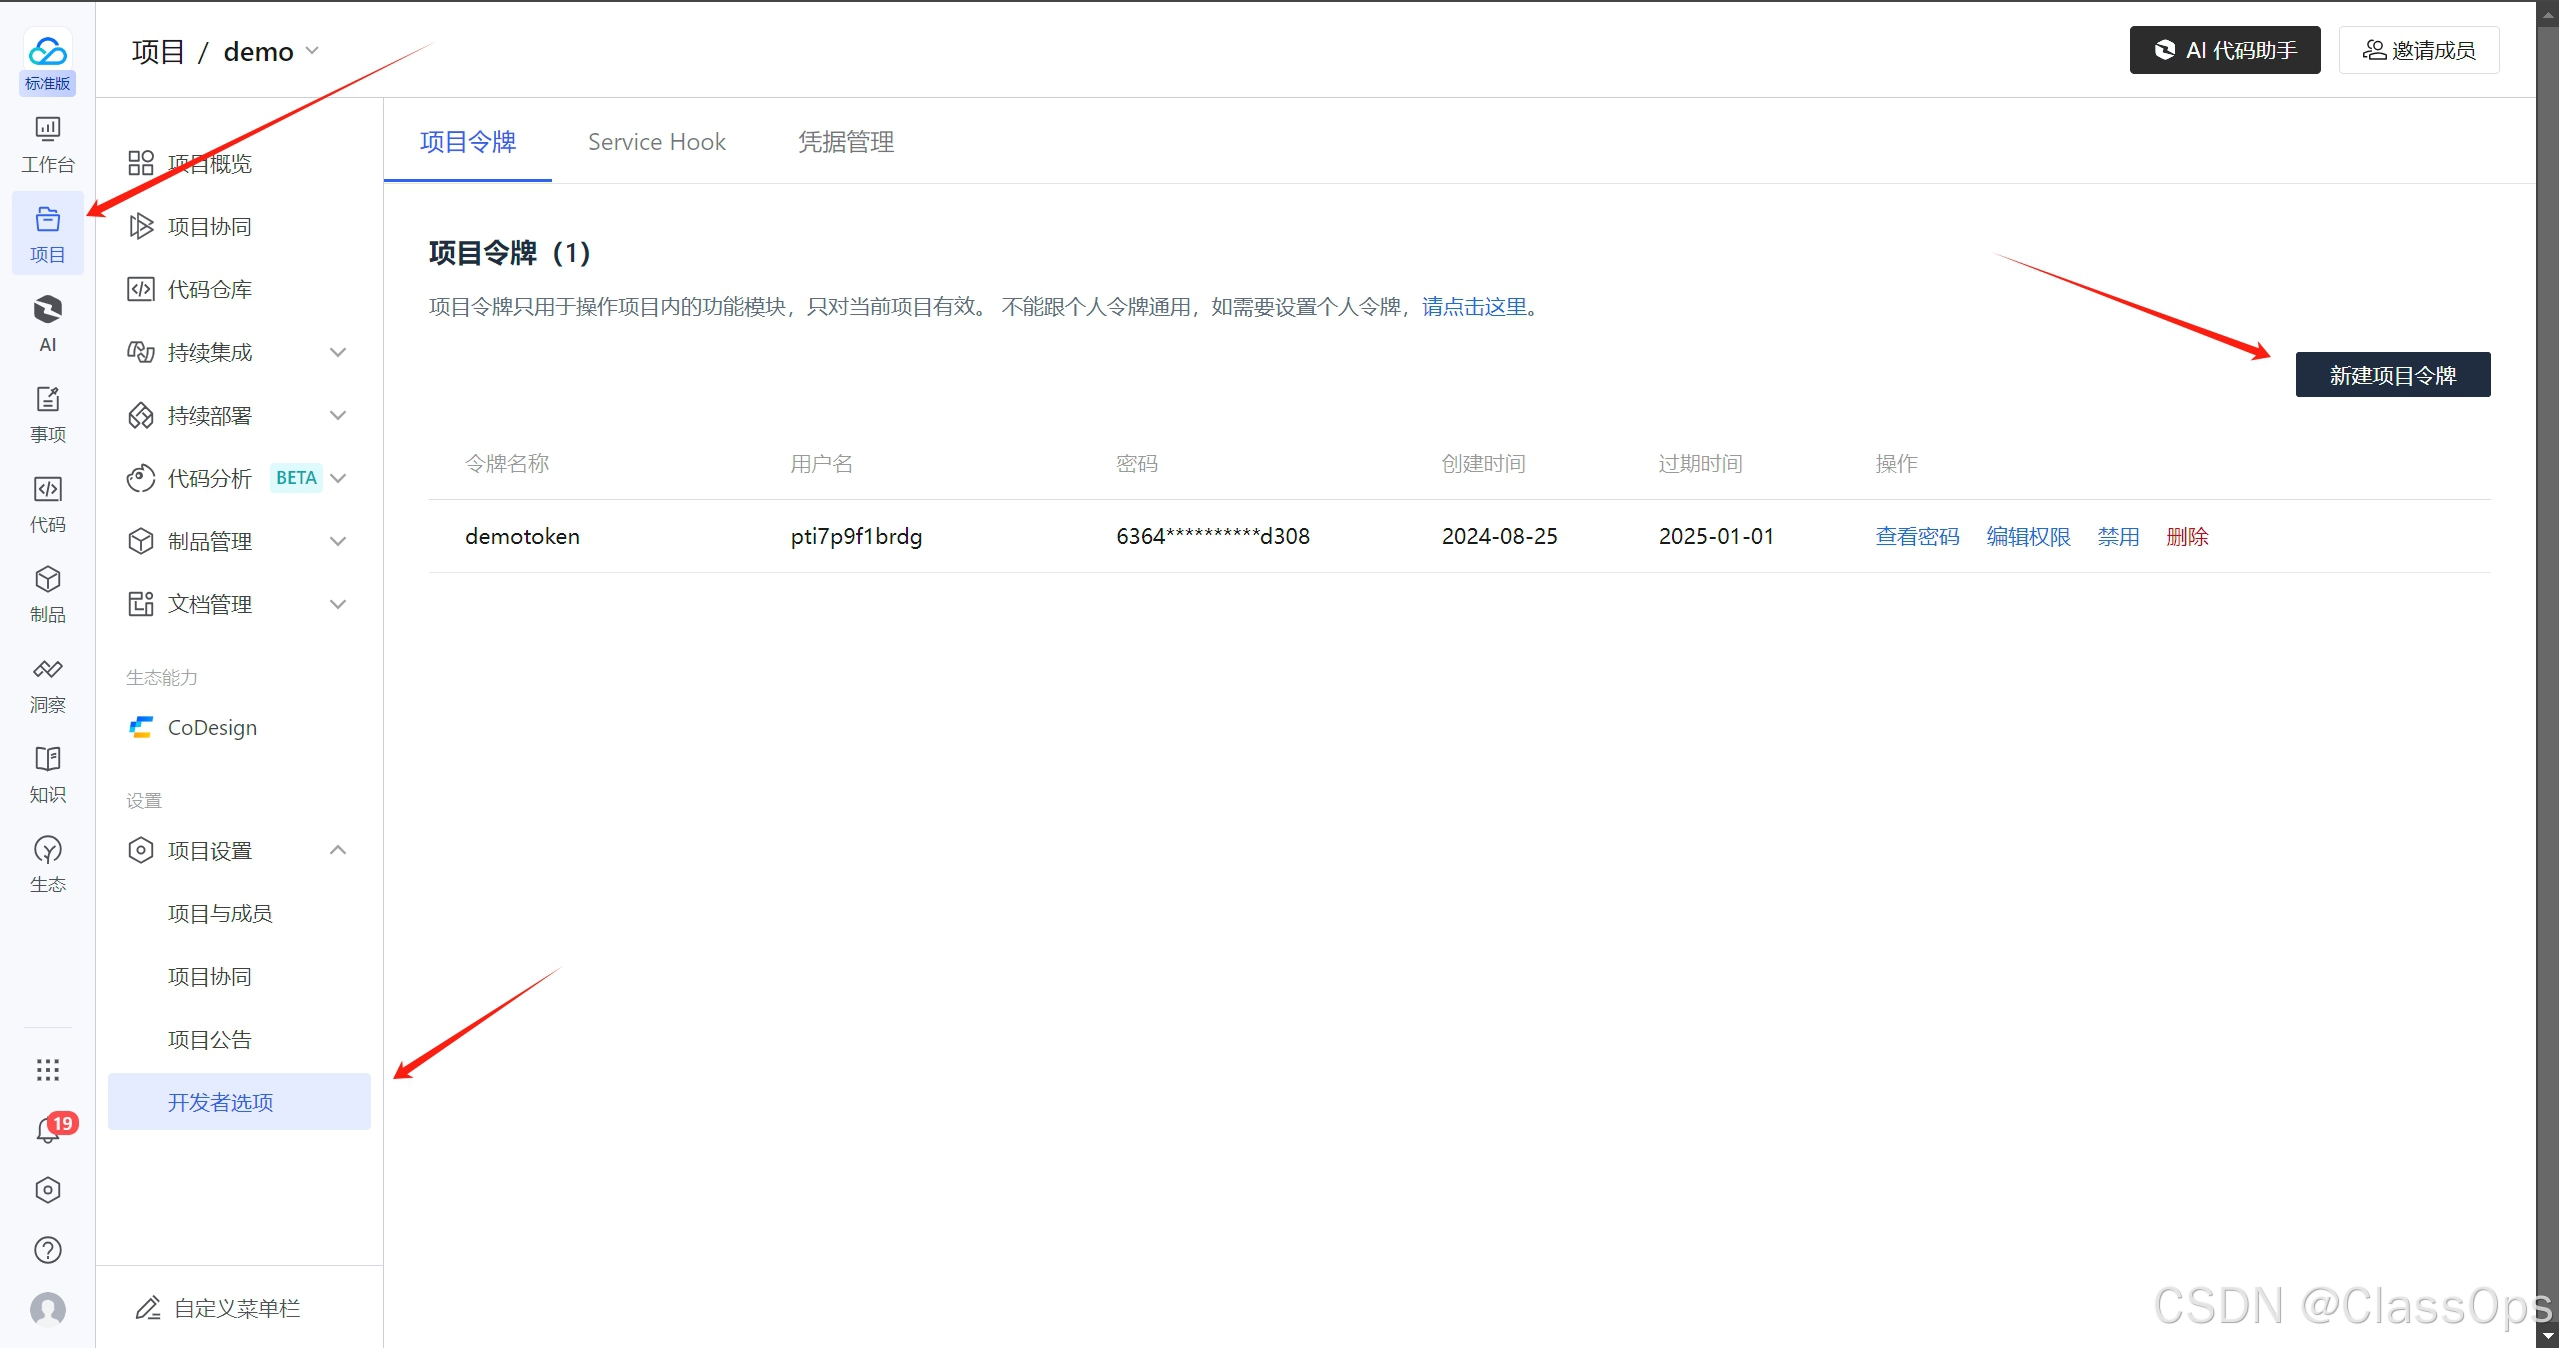Open the user avatar at bottom left

pos(47,1309)
